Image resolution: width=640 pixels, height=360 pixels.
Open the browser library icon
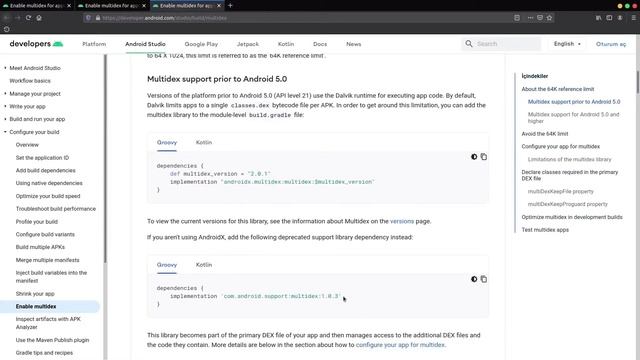coord(598,18)
